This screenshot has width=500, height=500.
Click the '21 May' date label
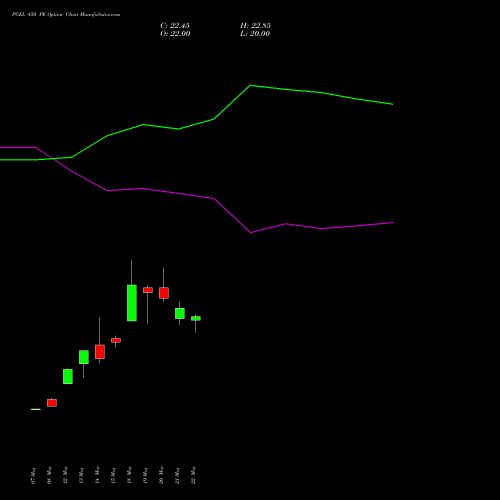(177, 475)
